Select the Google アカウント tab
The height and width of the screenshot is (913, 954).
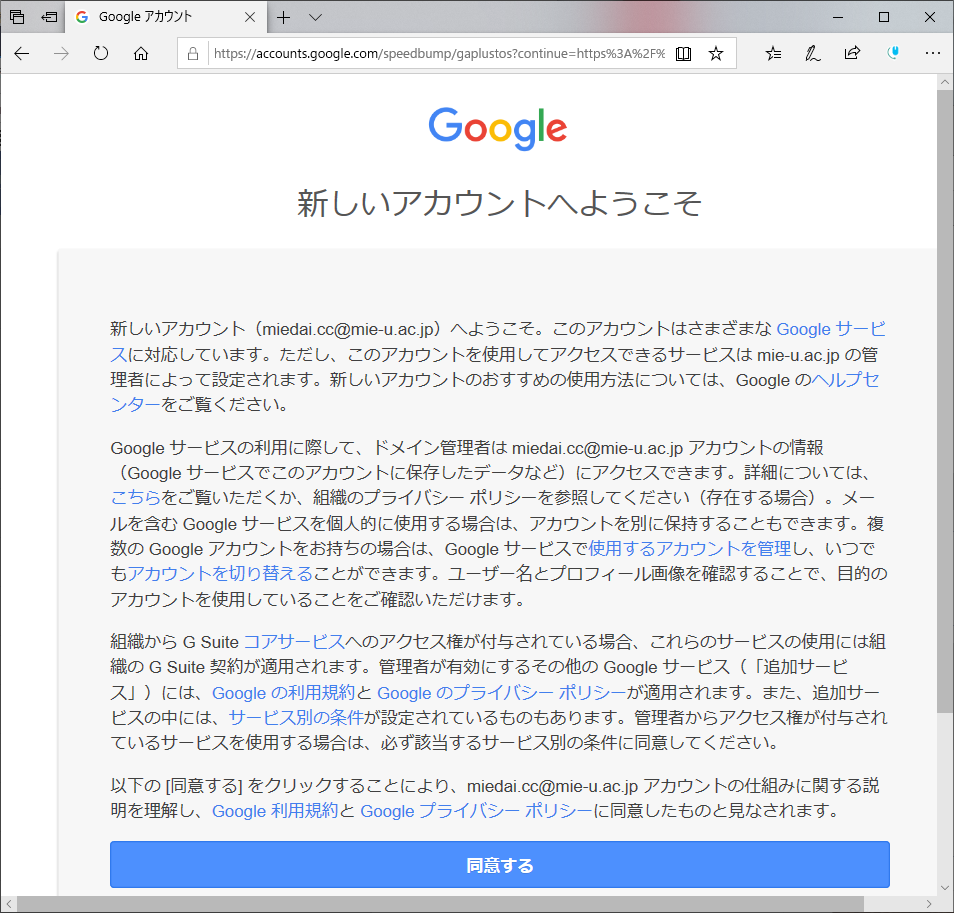coord(164,17)
